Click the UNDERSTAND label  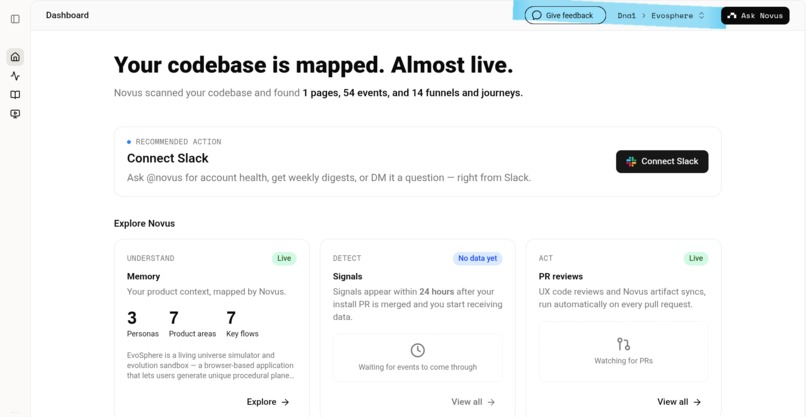(x=151, y=258)
